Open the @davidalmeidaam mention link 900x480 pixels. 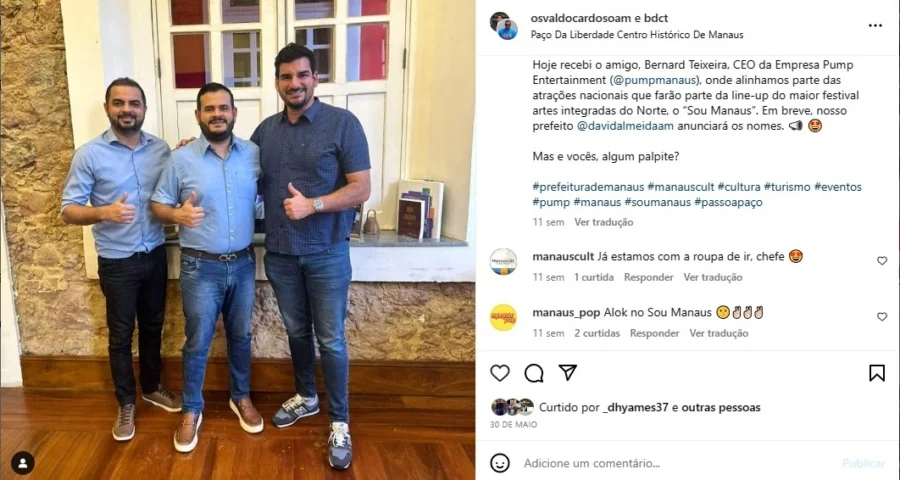point(624,126)
